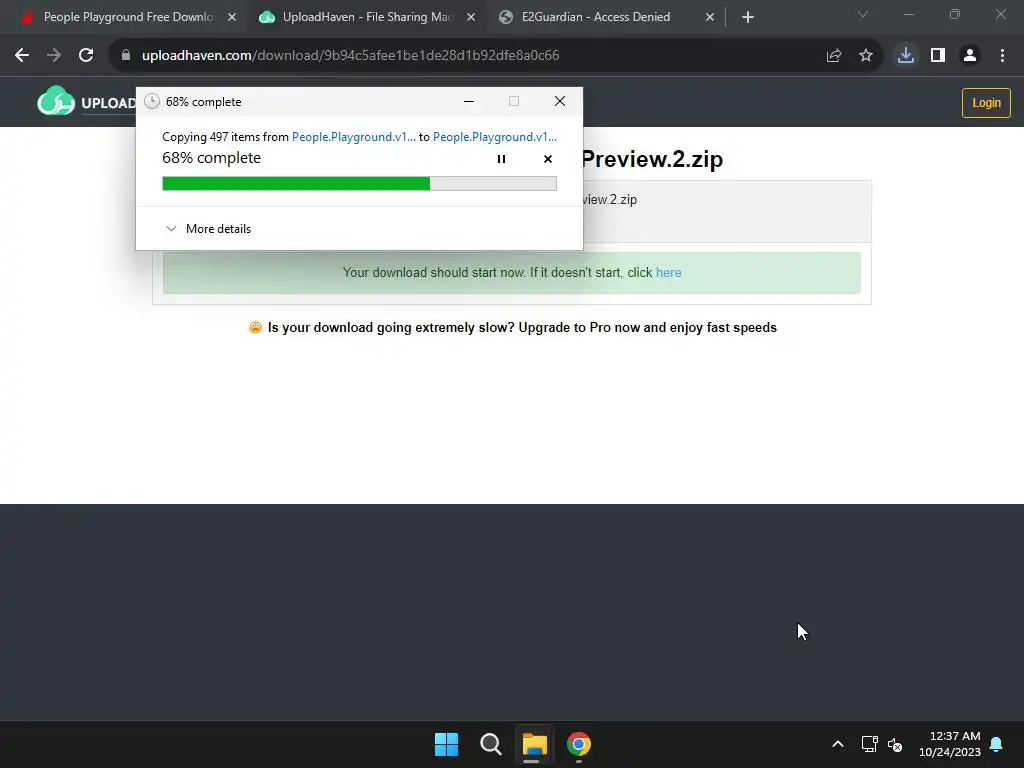Open the tab search chevron

[863, 14]
